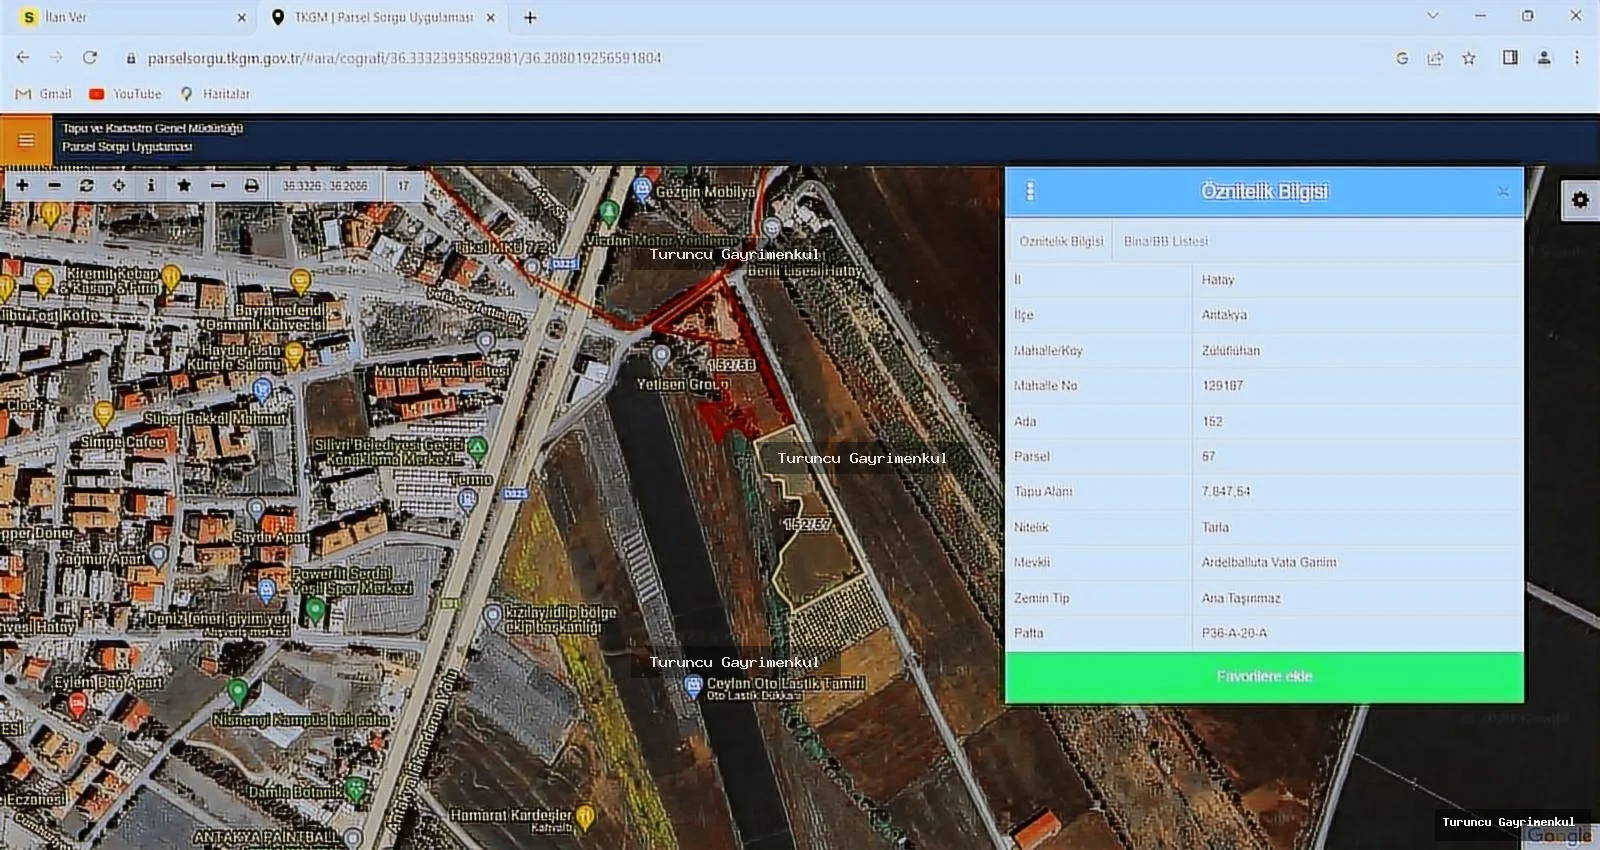This screenshot has width=1600, height=850.
Task: Open YouTube bookmark
Action: pyautogui.click(x=125, y=94)
